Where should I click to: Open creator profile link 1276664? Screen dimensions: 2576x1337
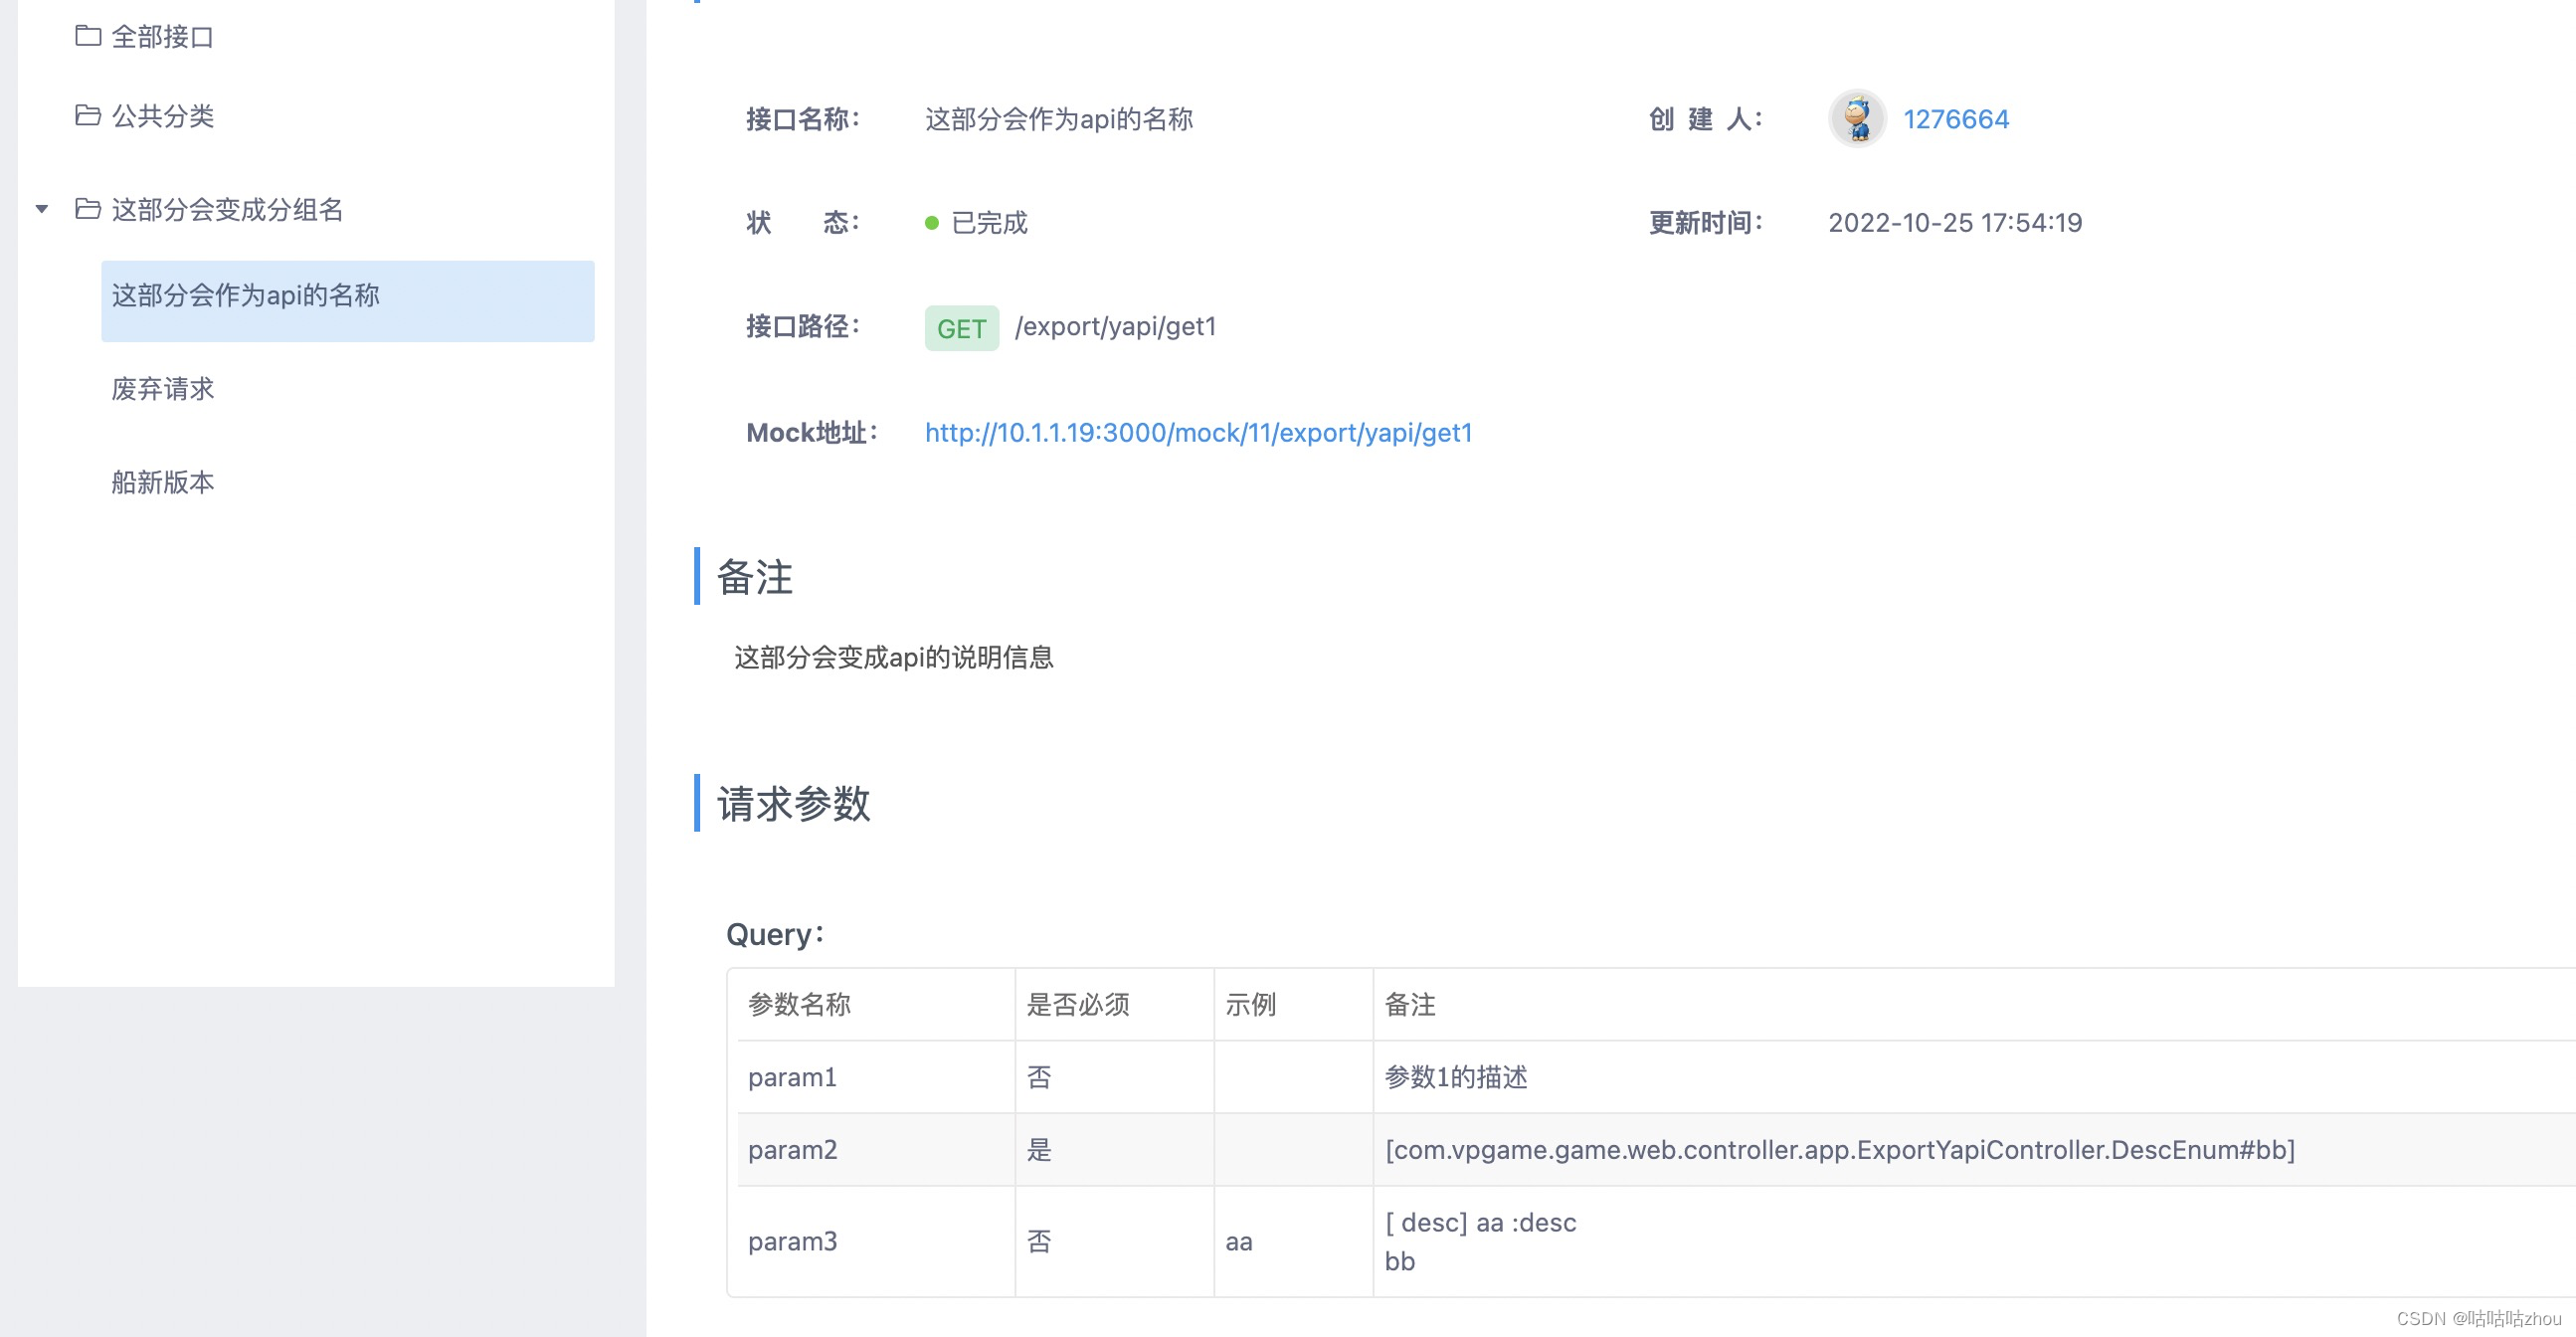point(1955,119)
